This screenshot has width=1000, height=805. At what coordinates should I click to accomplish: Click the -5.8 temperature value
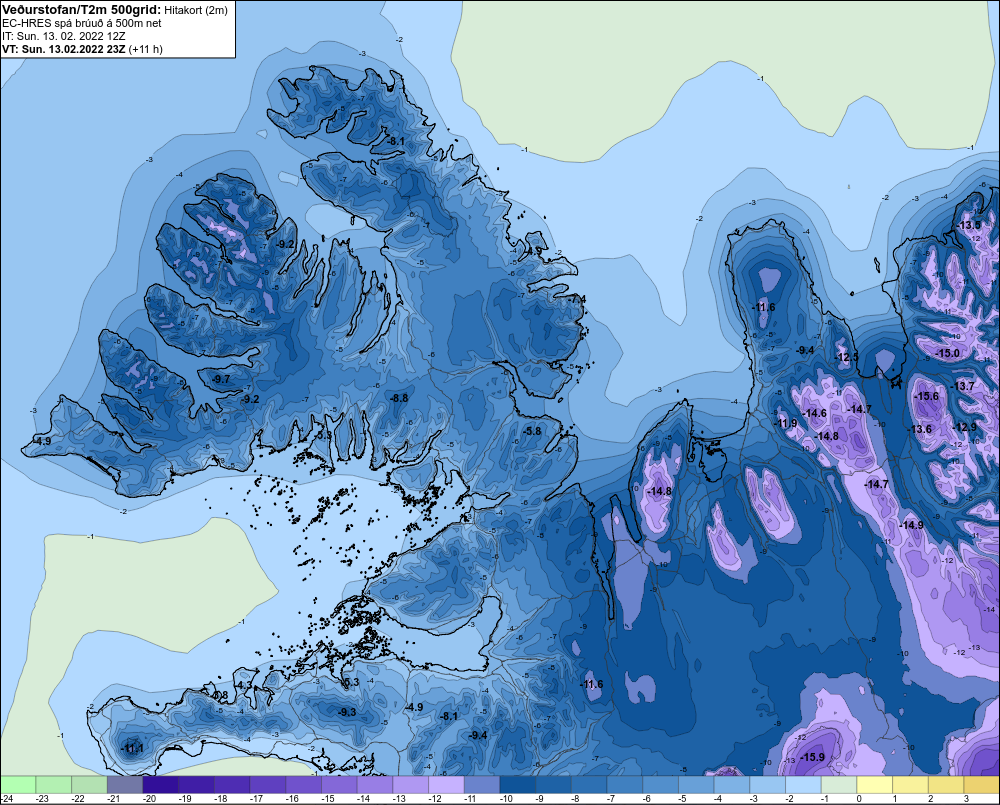coord(531,431)
